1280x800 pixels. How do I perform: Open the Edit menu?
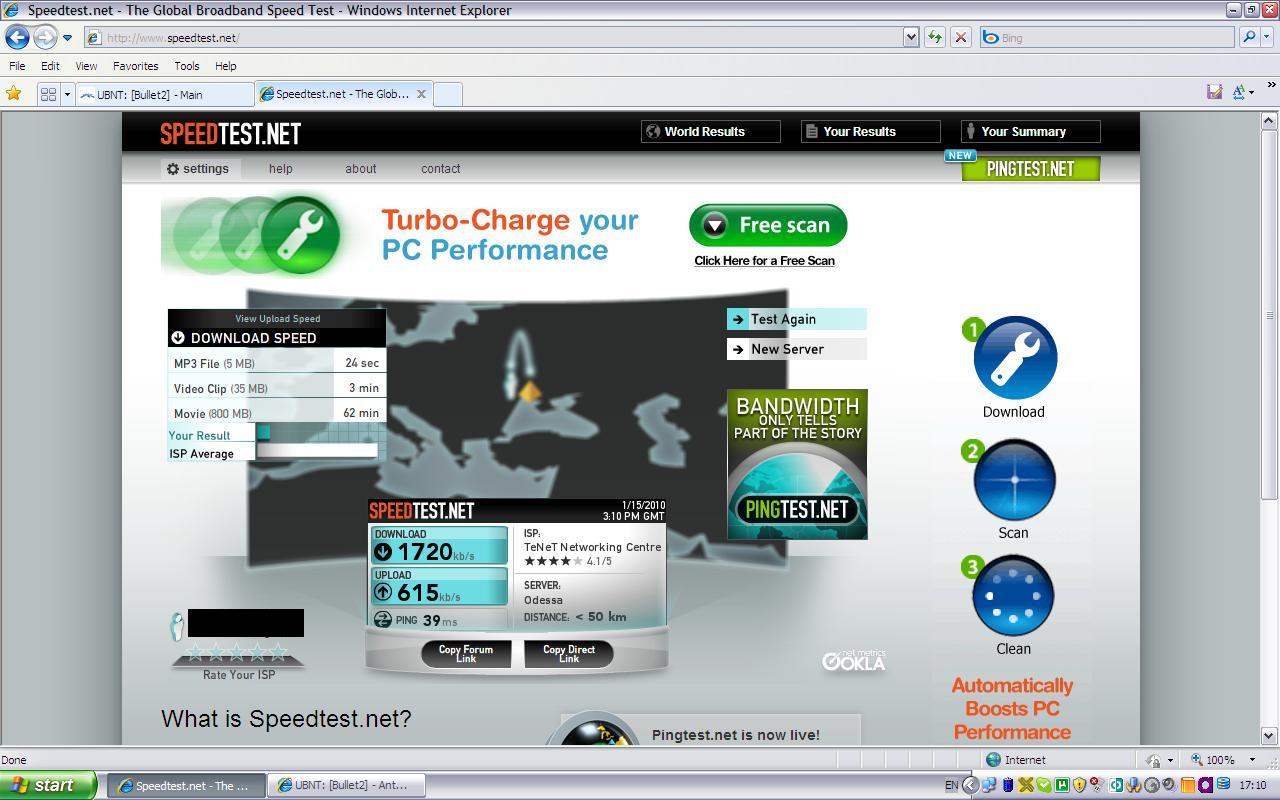pos(50,66)
